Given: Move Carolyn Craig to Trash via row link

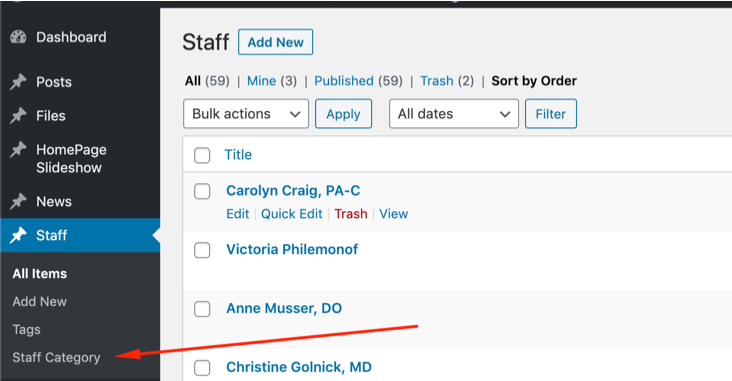Looking at the screenshot, I should [x=351, y=213].
